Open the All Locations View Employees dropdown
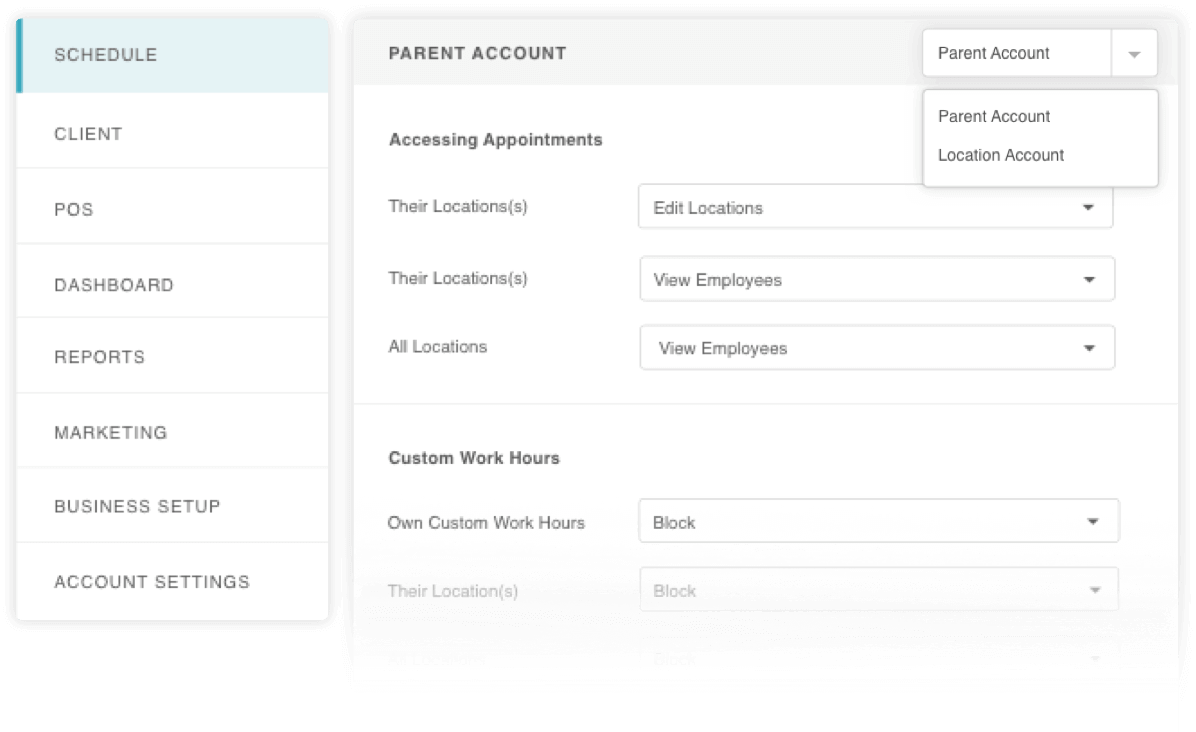Screen dimensions: 1196x732 point(877,348)
